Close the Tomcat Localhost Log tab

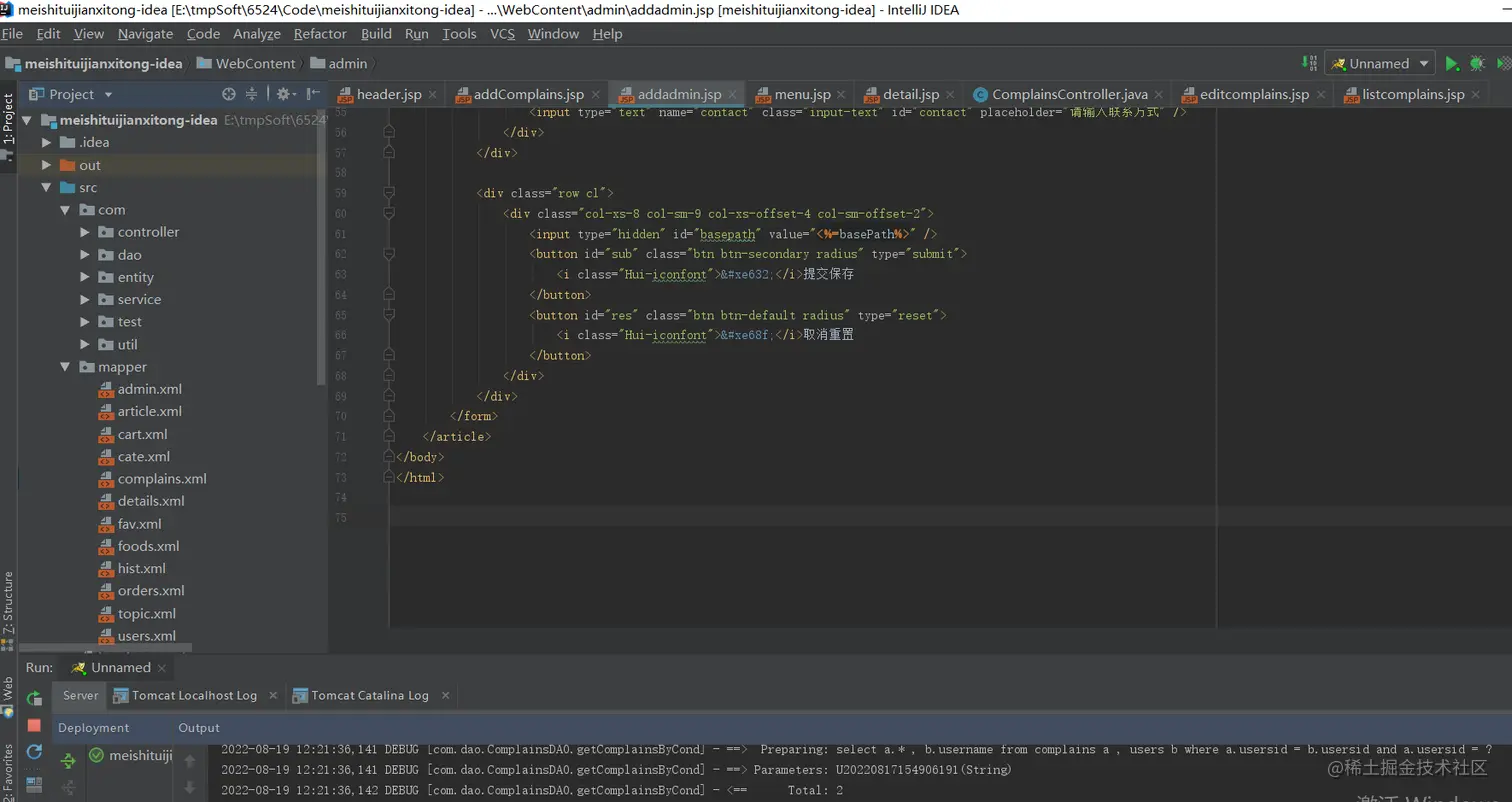coord(271,695)
